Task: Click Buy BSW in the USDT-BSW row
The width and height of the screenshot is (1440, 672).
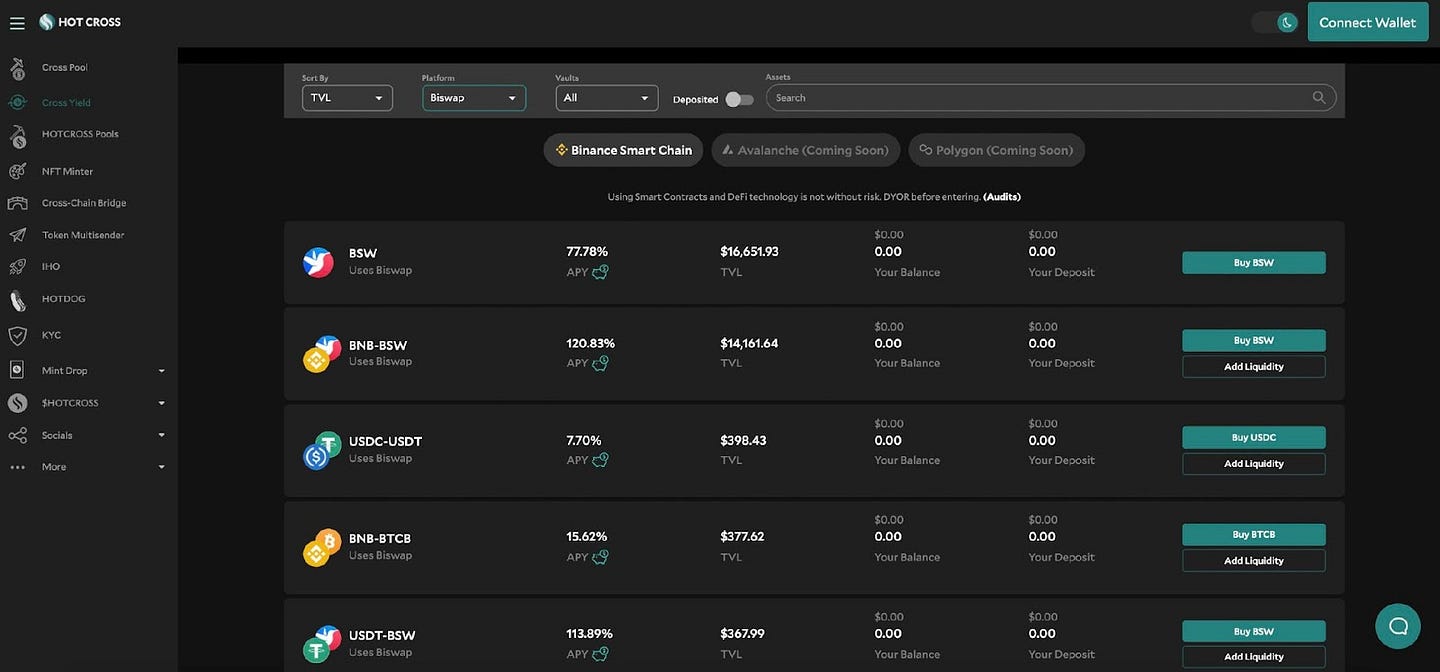Action: tap(1254, 631)
